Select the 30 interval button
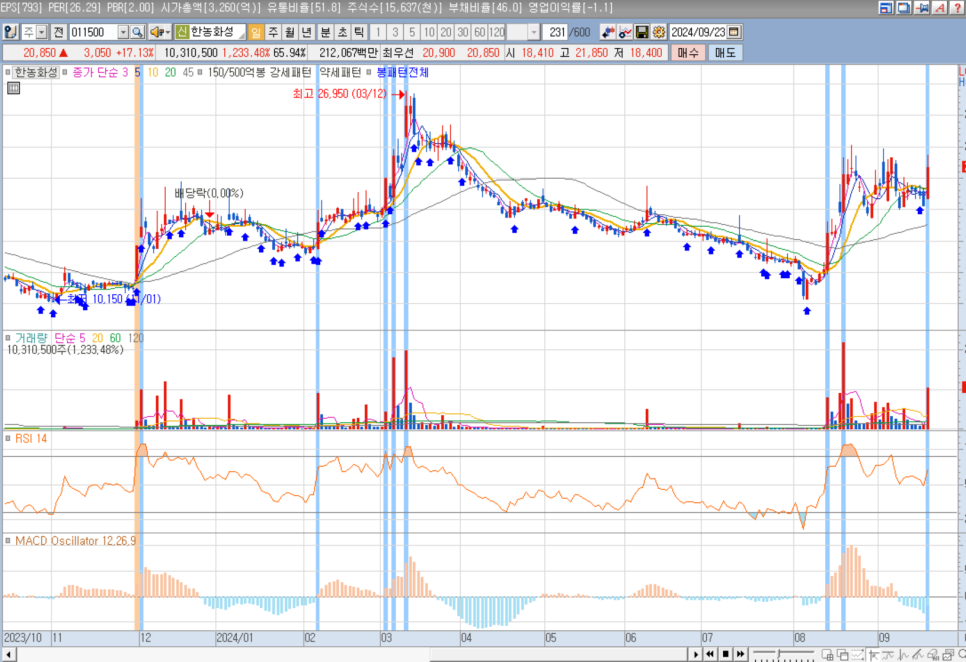 pyautogui.click(x=463, y=32)
